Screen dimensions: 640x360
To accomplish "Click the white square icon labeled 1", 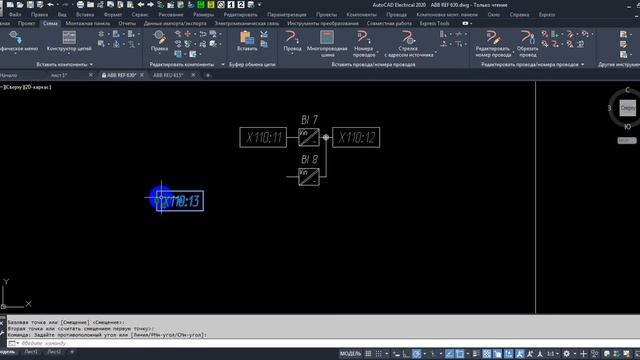I will click(231, 5).
